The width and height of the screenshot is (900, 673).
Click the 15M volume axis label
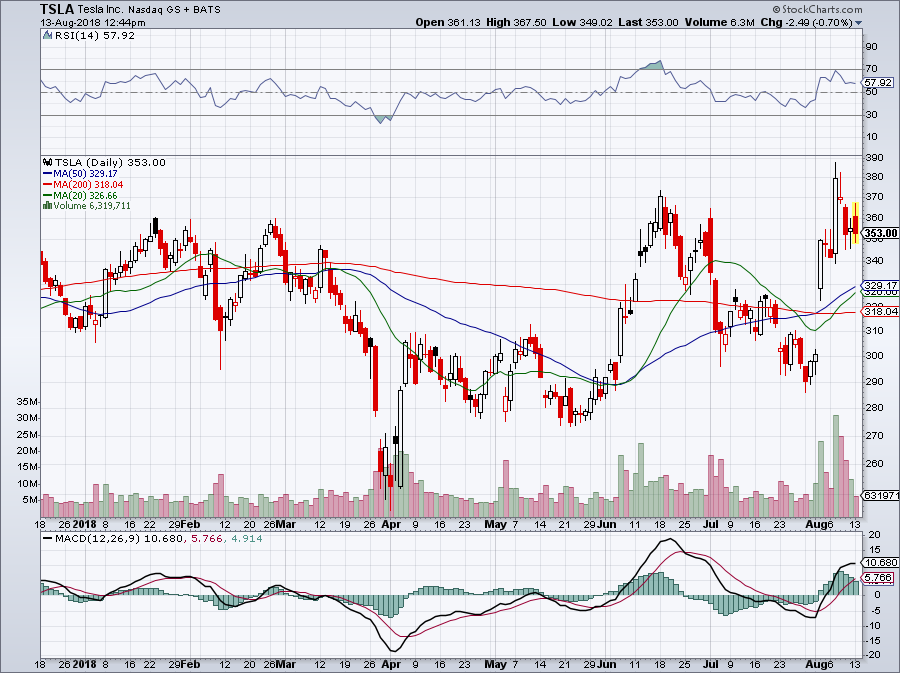pyautogui.click(x=27, y=467)
